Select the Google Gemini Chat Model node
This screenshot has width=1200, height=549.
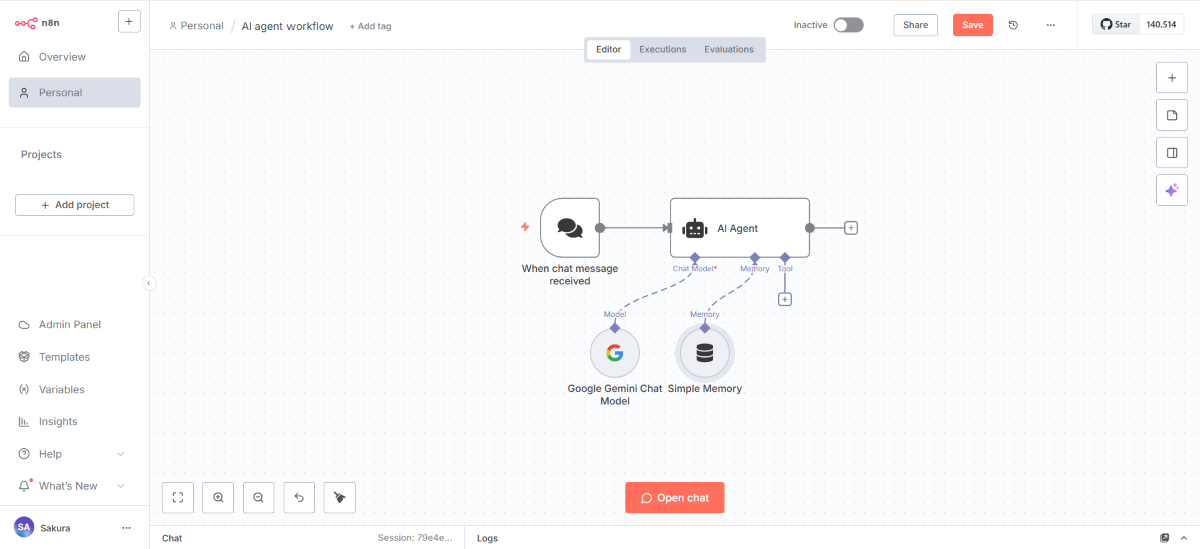click(614, 353)
